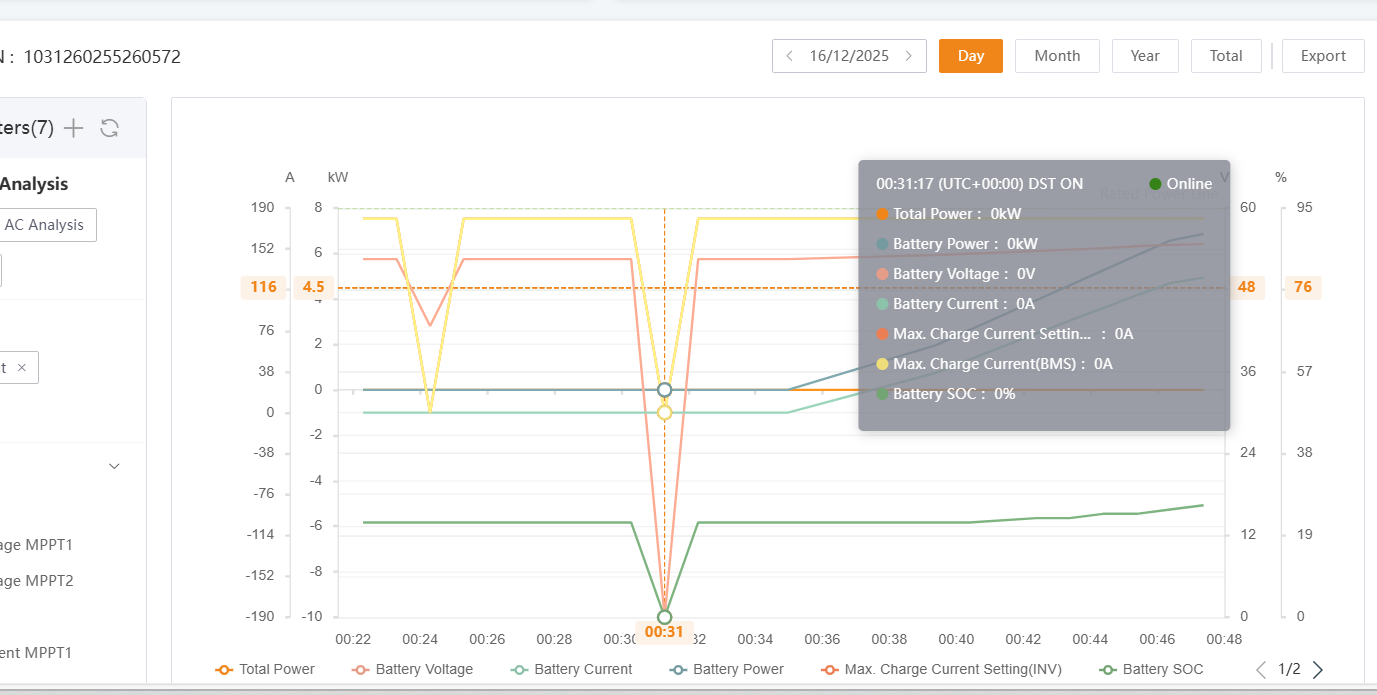The width and height of the screenshot is (1377, 695).
Task: Click the plus icon beside parameters count
Action: tap(73, 128)
